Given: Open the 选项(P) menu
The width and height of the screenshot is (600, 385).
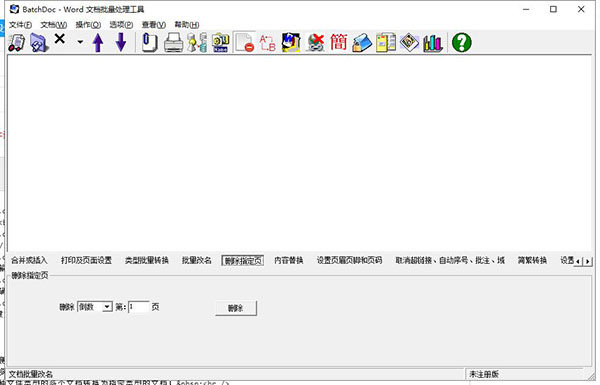Looking at the screenshot, I should 121,24.
